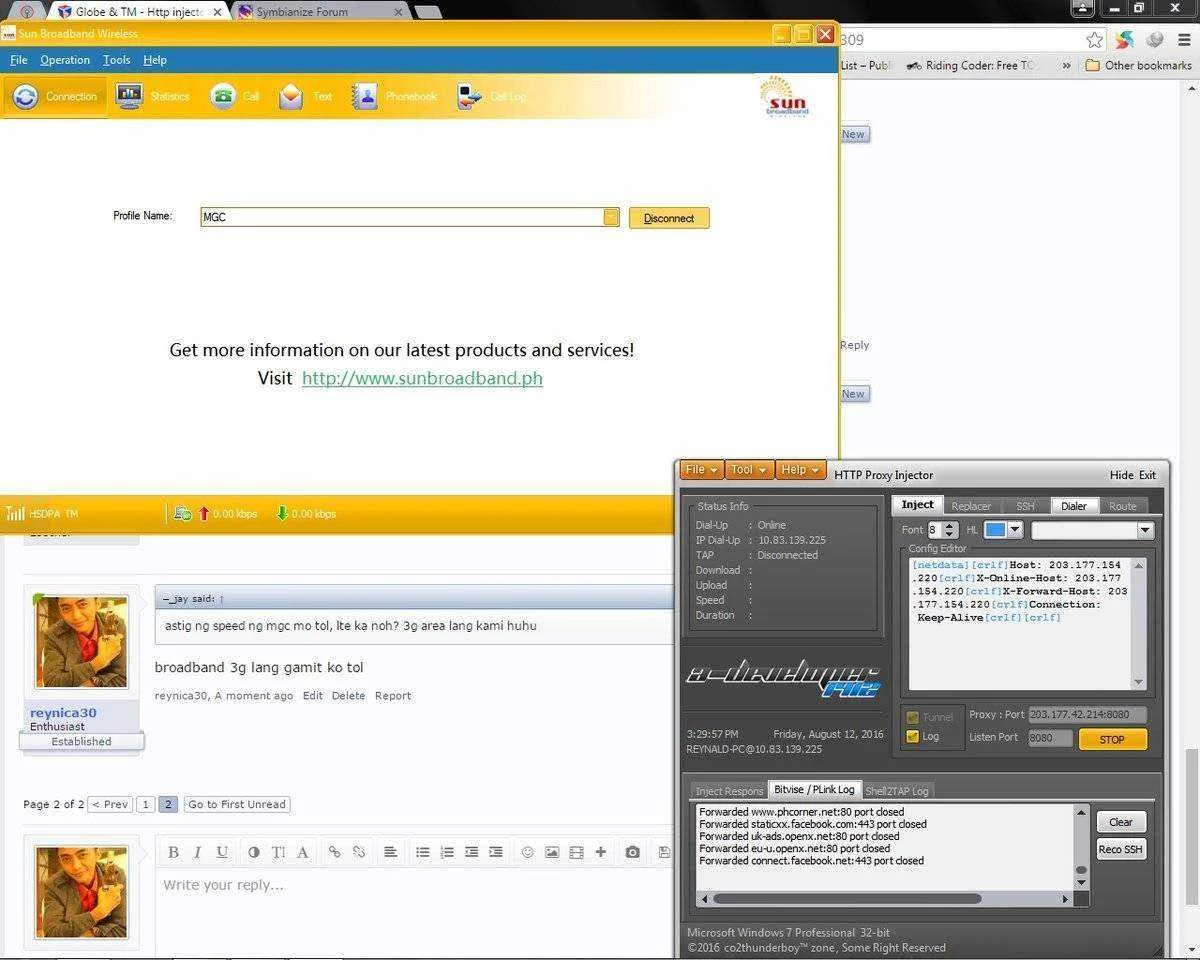This screenshot has height=960, width=1200.
Task: Expand the empty combo box beside HL
Action: click(x=1146, y=530)
